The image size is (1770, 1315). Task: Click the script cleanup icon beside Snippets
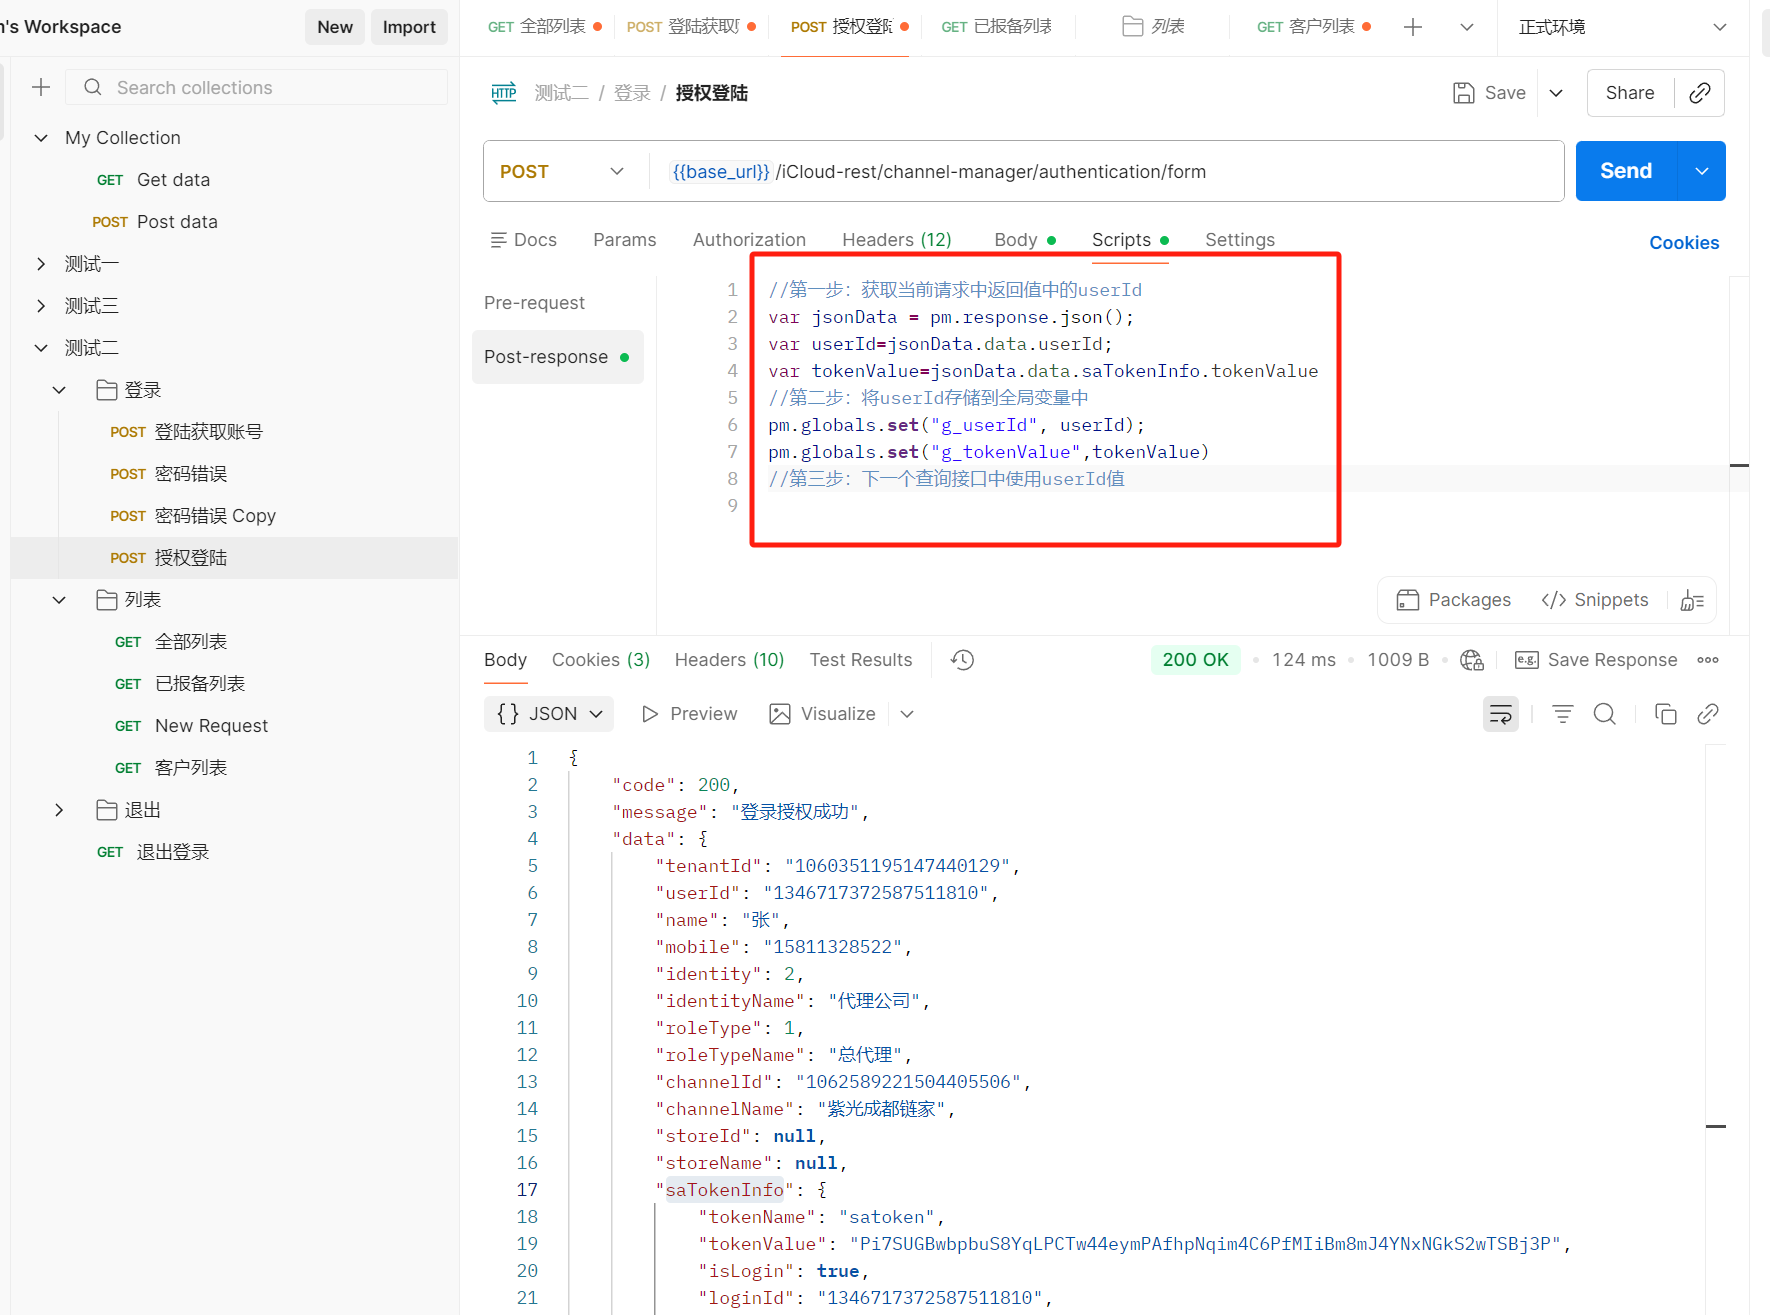coord(1692,600)
